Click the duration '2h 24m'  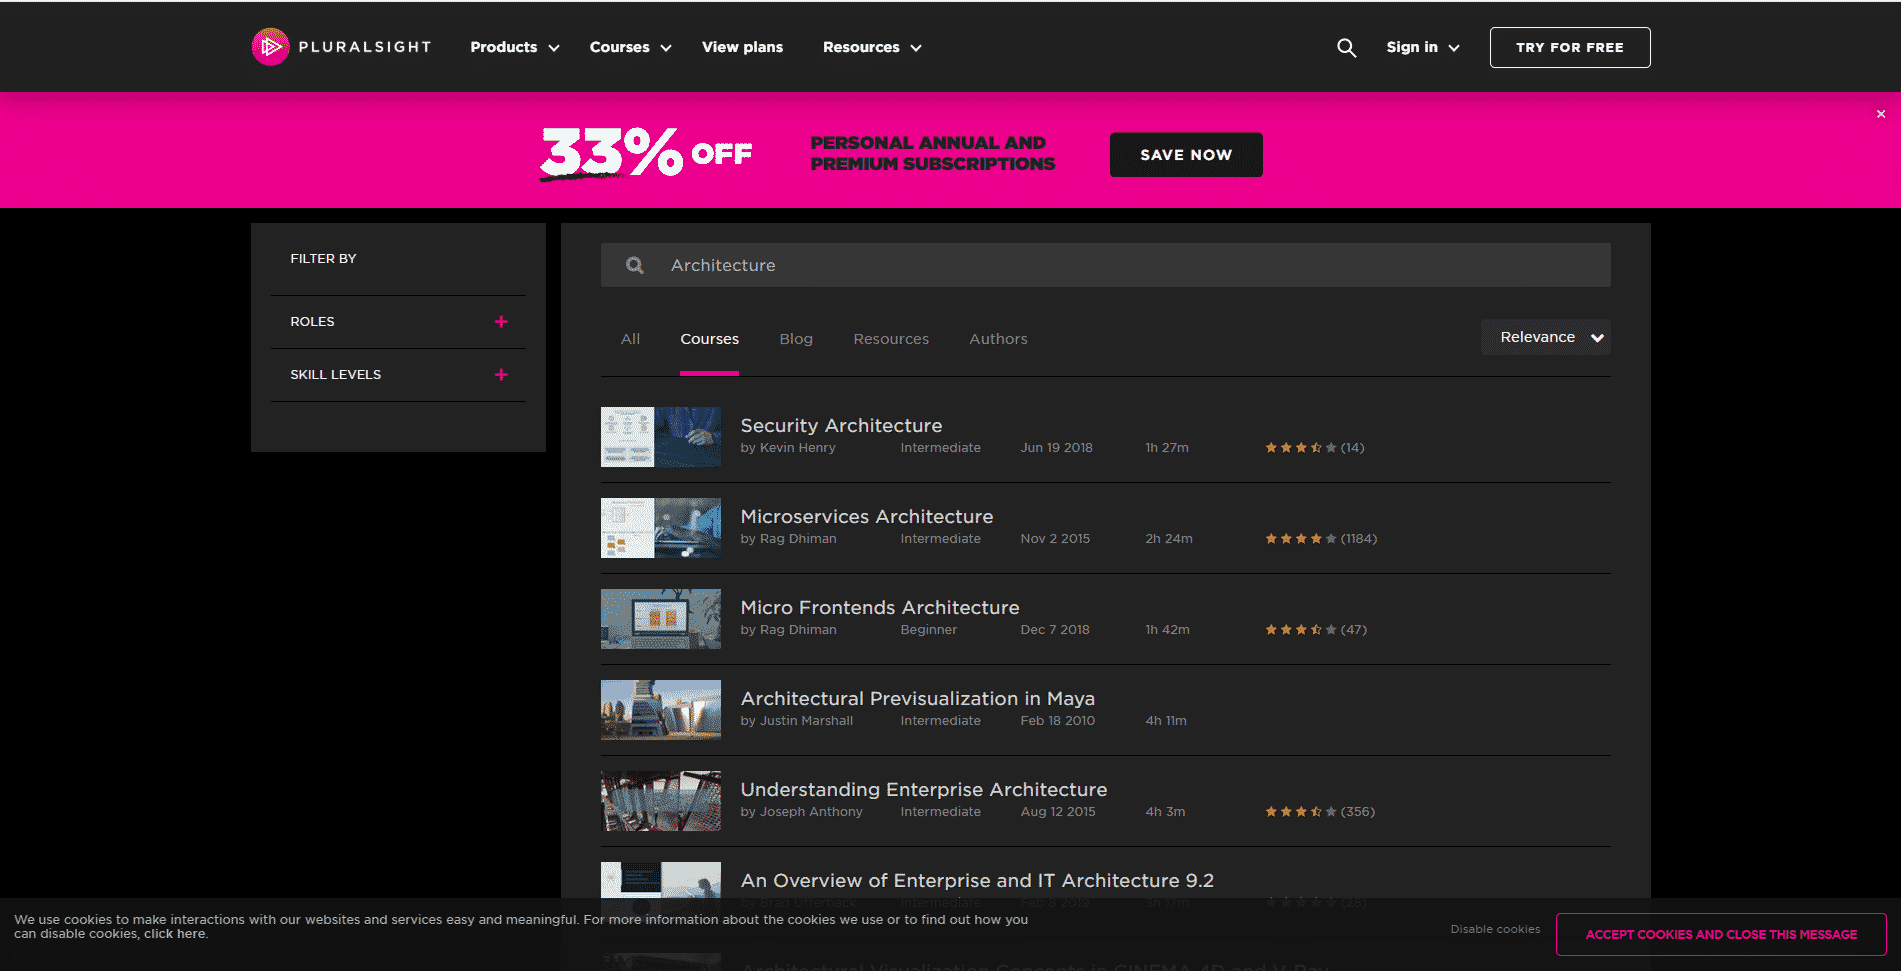pyautogui.click(x=1169, y=539)
